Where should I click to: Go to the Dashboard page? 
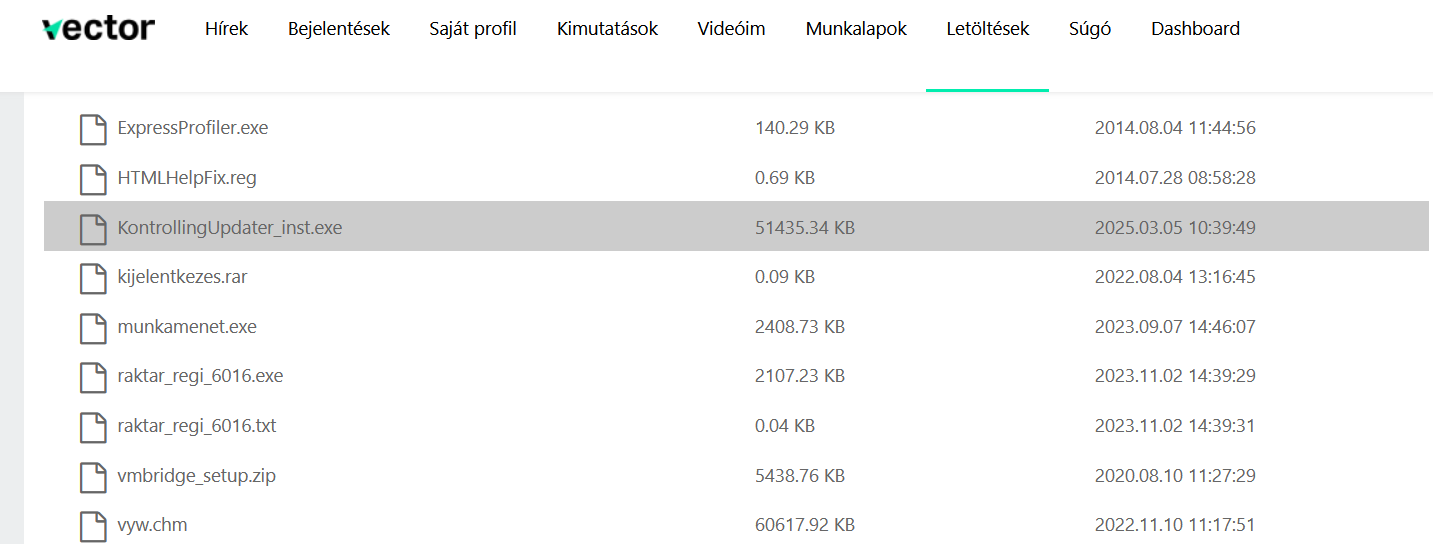coord(1195,29)
